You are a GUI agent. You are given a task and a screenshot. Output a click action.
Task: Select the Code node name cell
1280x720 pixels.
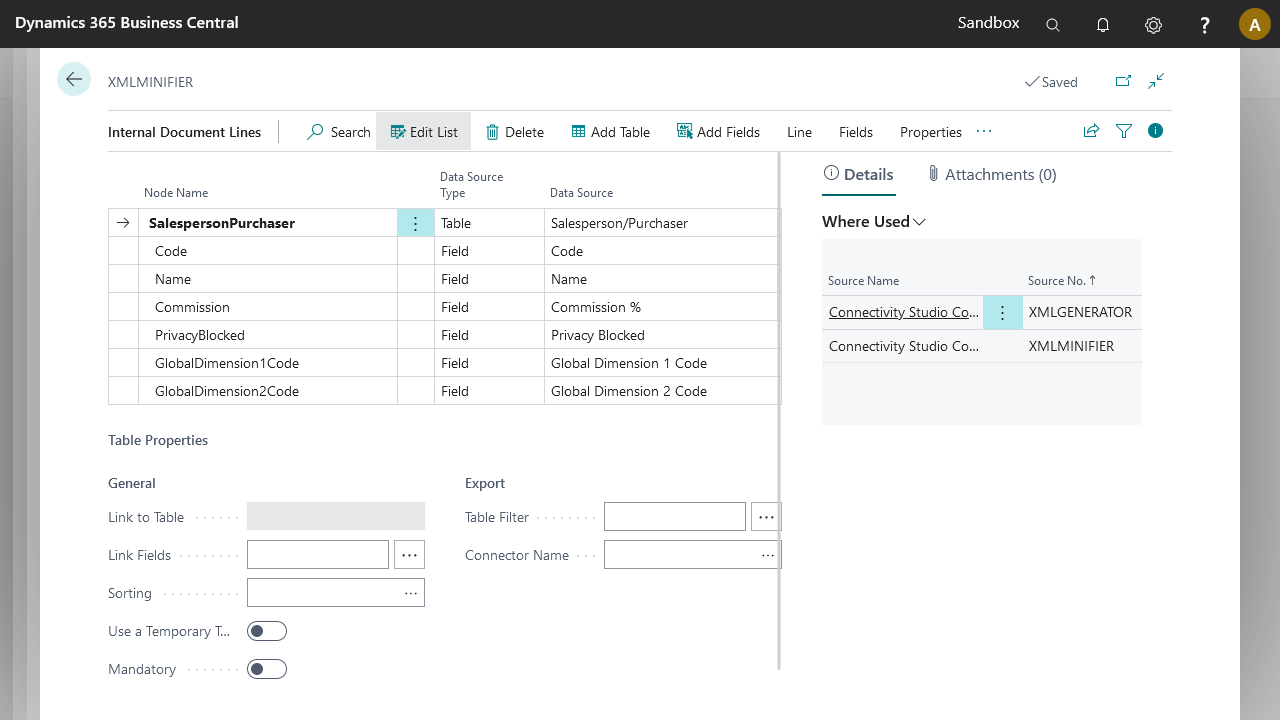268,251
